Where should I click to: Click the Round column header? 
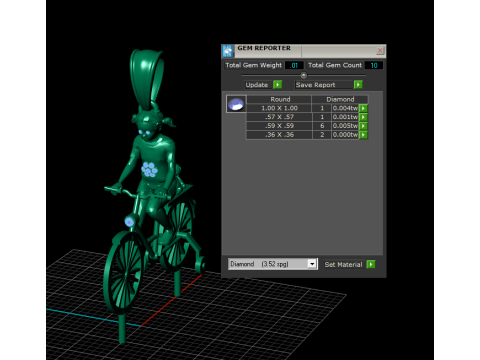(x=280, y=99)
